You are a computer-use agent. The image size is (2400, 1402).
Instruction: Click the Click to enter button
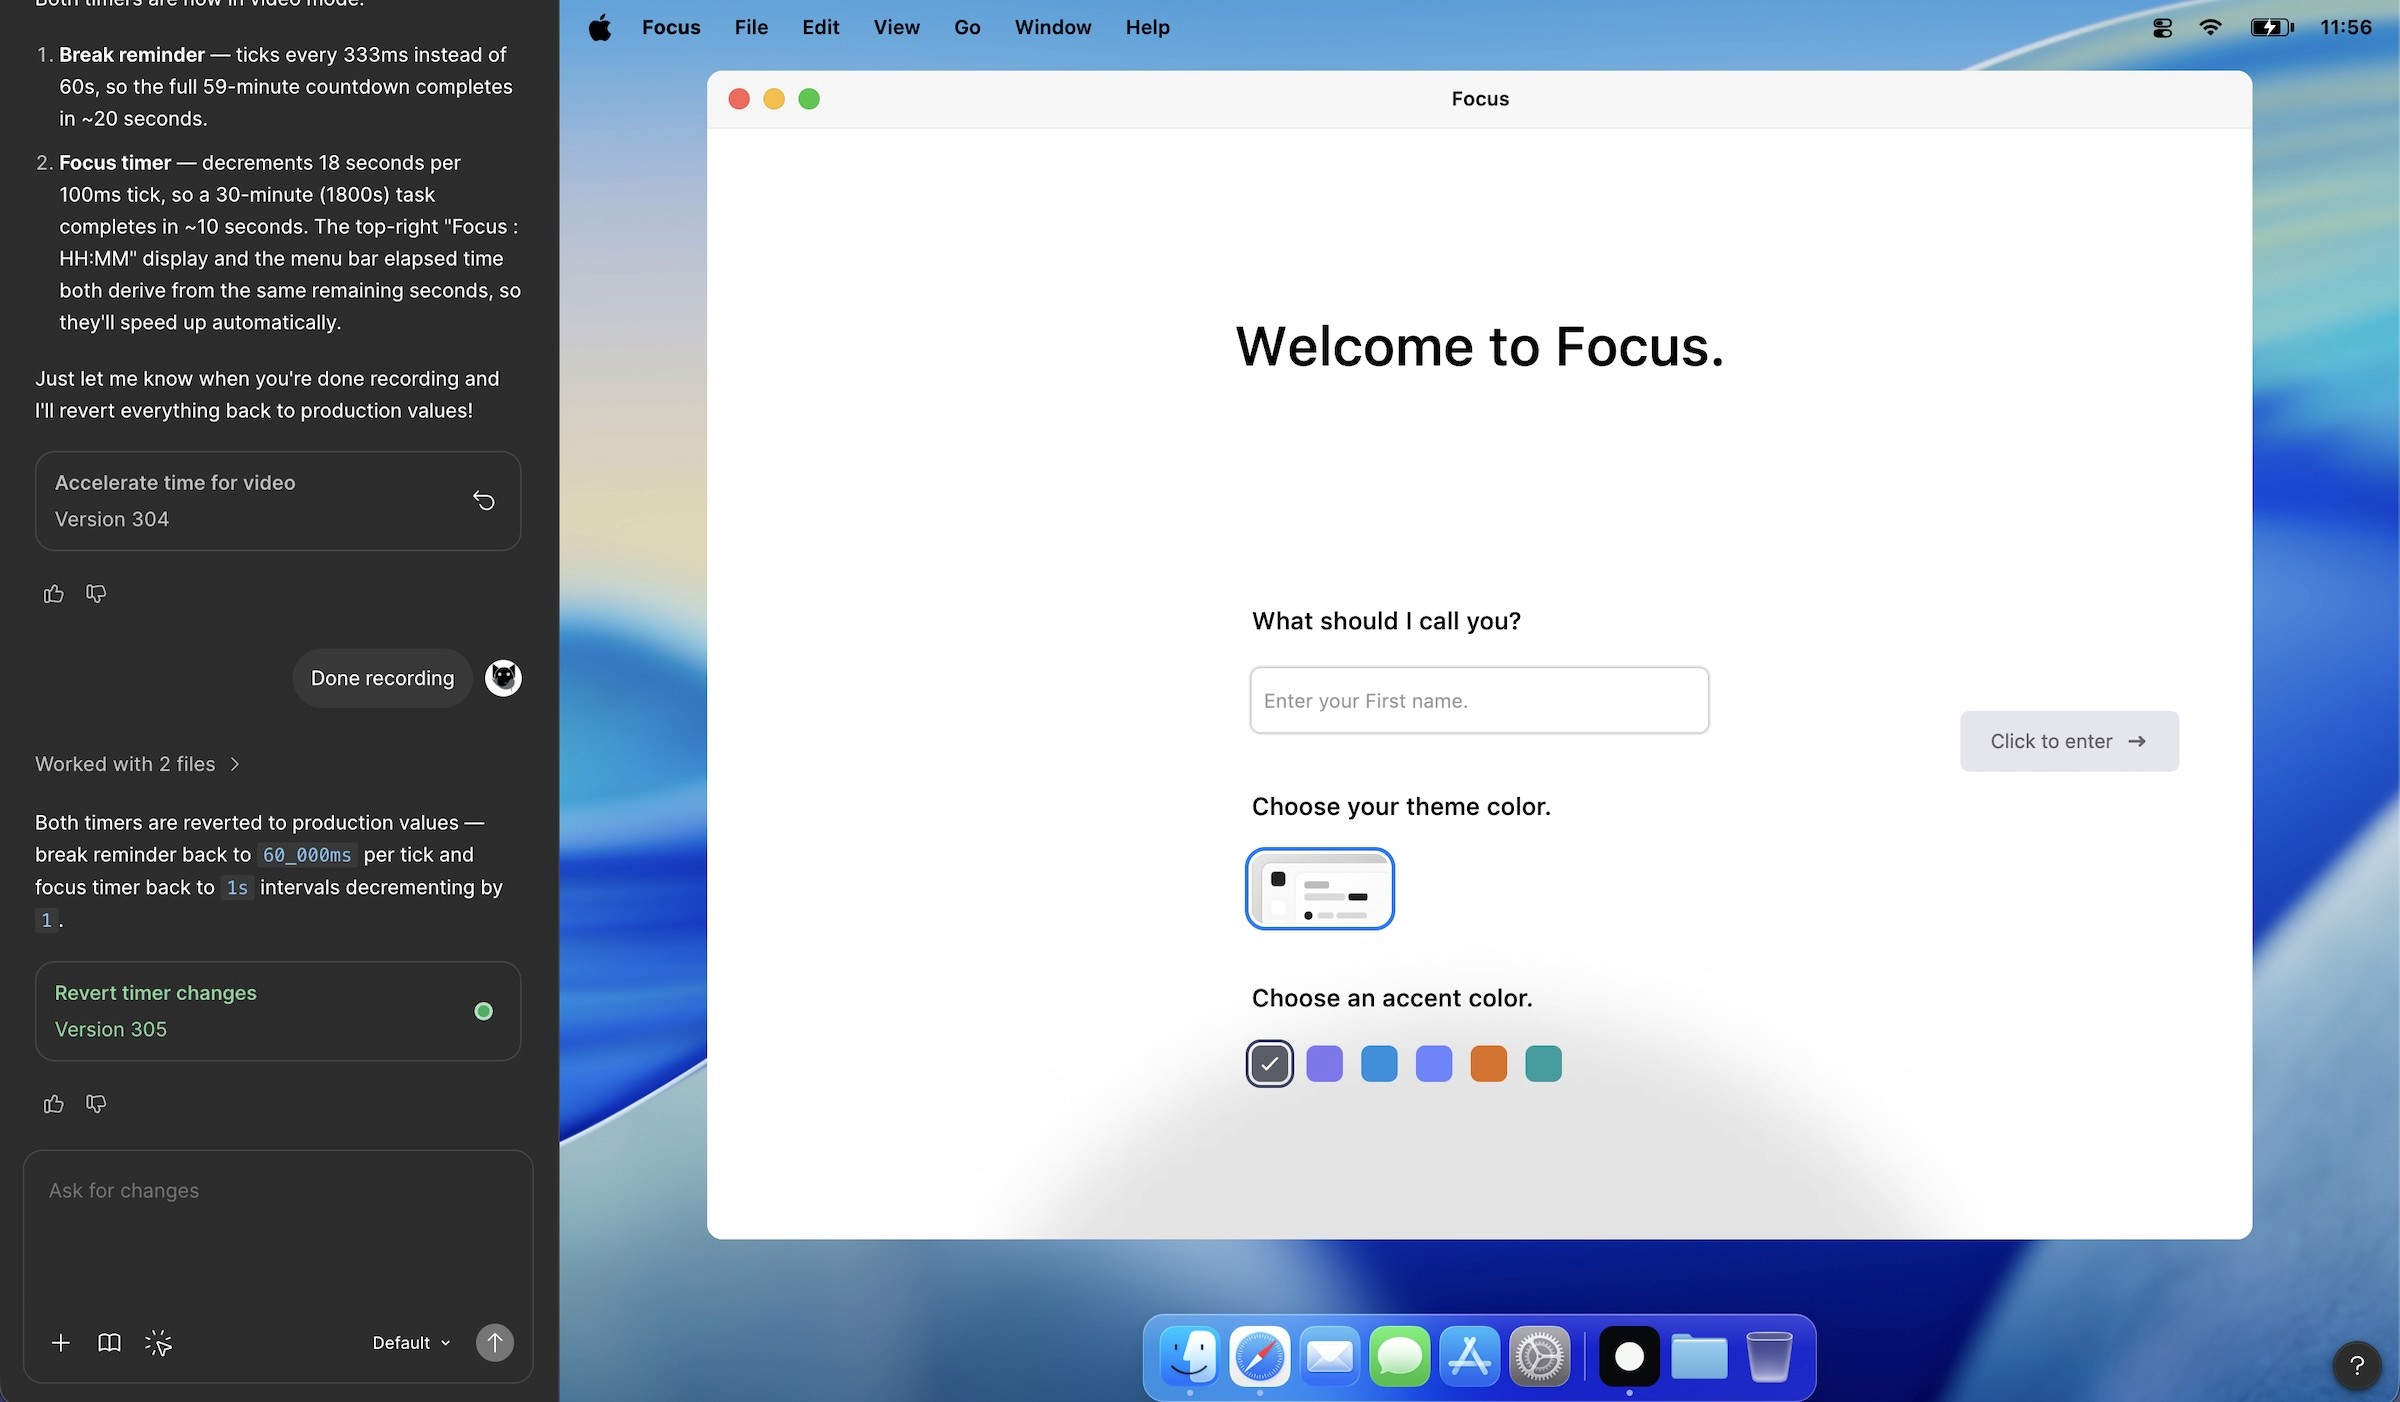tap(2069, 741)
